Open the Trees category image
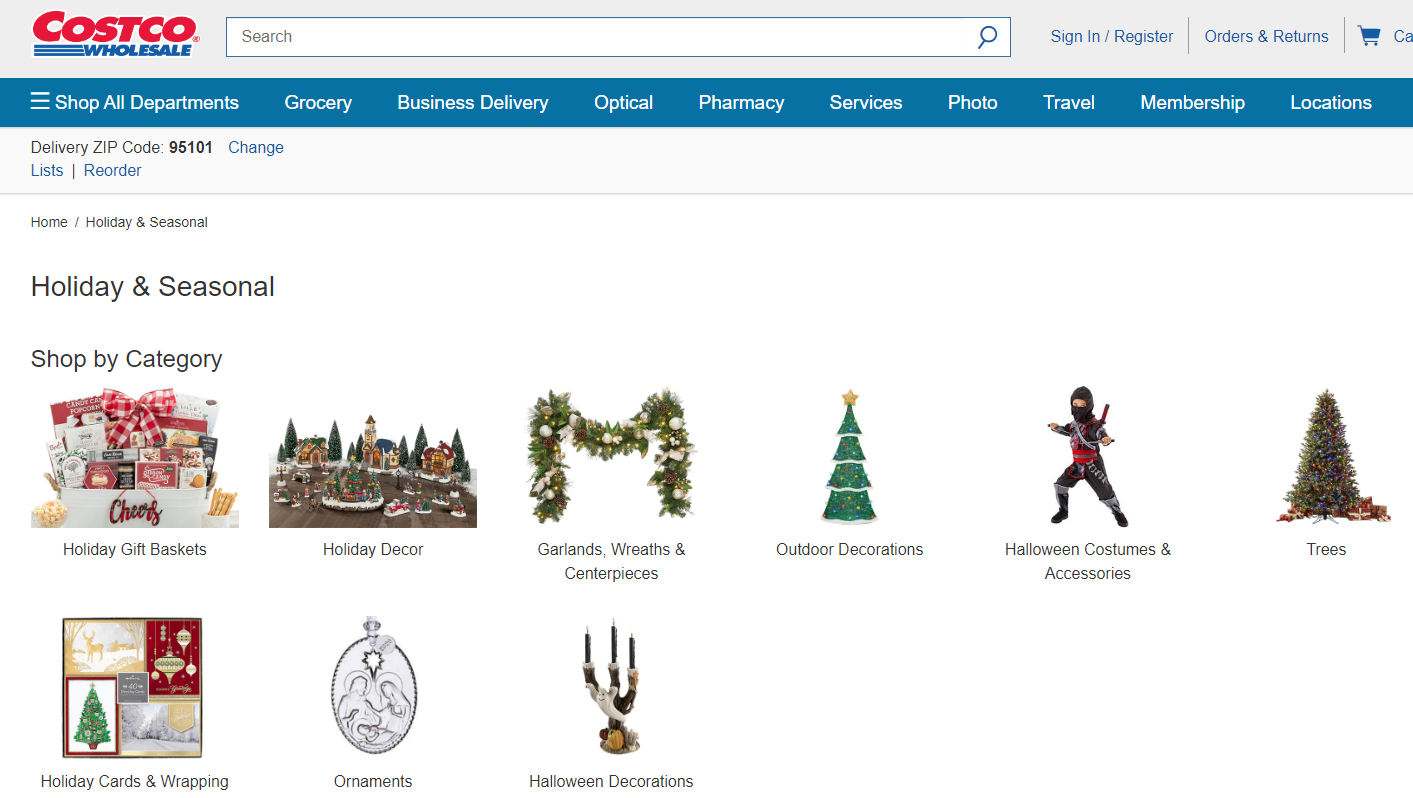The height and width of the screenshot is (798, 1413). pyautogui.click(x=1326, y=458)
